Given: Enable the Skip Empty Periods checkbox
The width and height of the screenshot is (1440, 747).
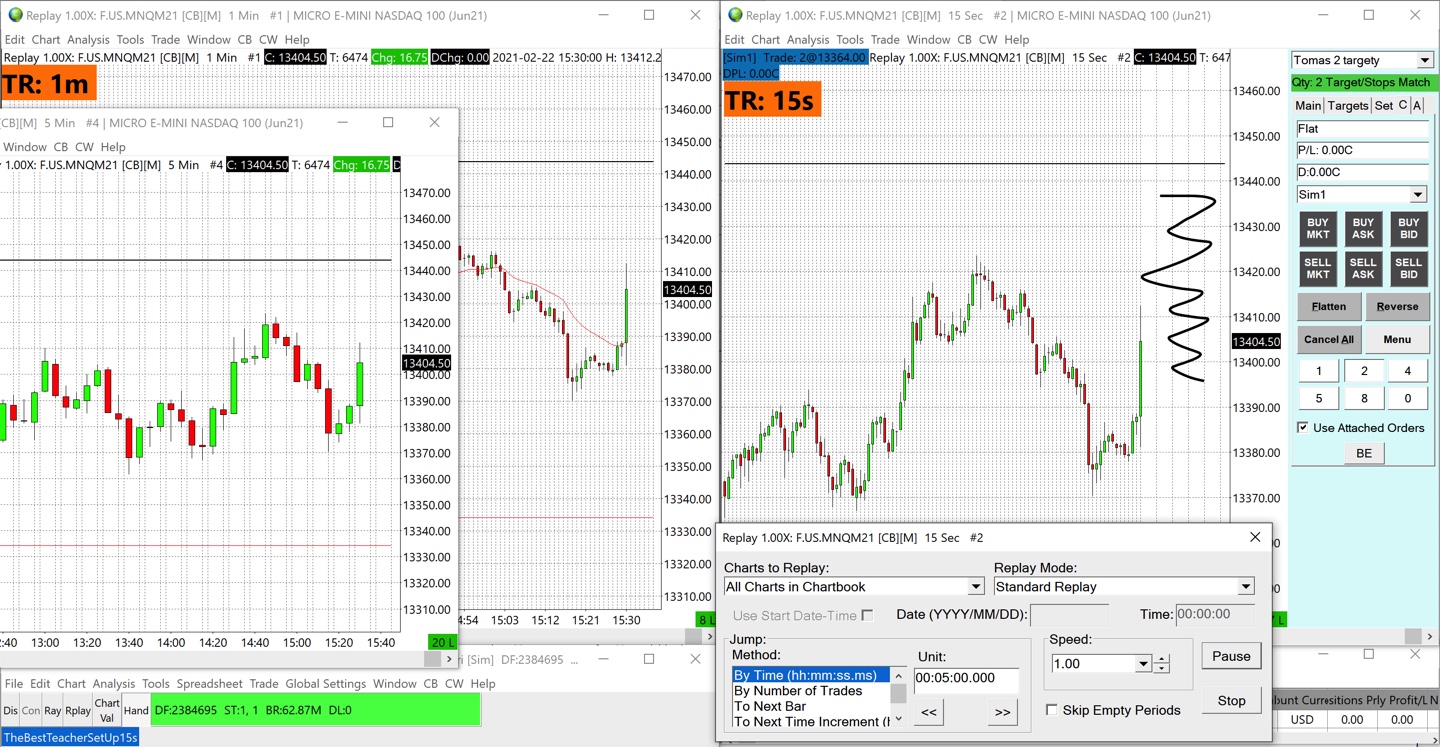Looking at the screenshot, I should [x=1052, y=710].
